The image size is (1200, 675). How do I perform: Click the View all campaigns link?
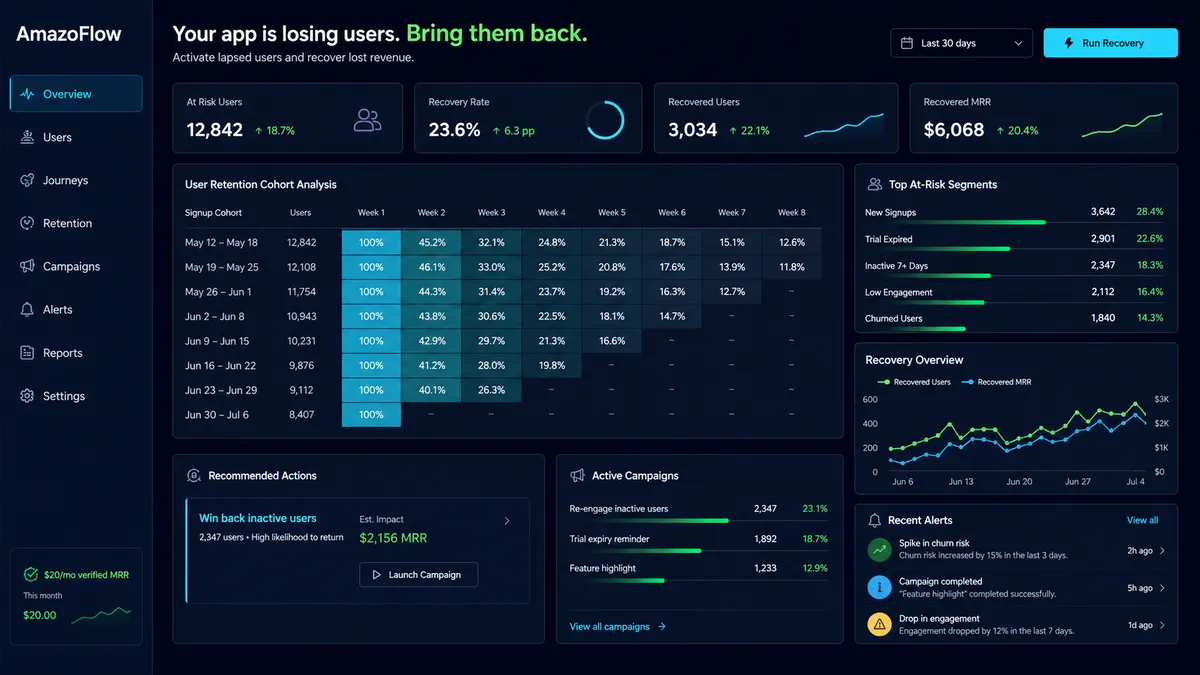[x=618, y=626]
